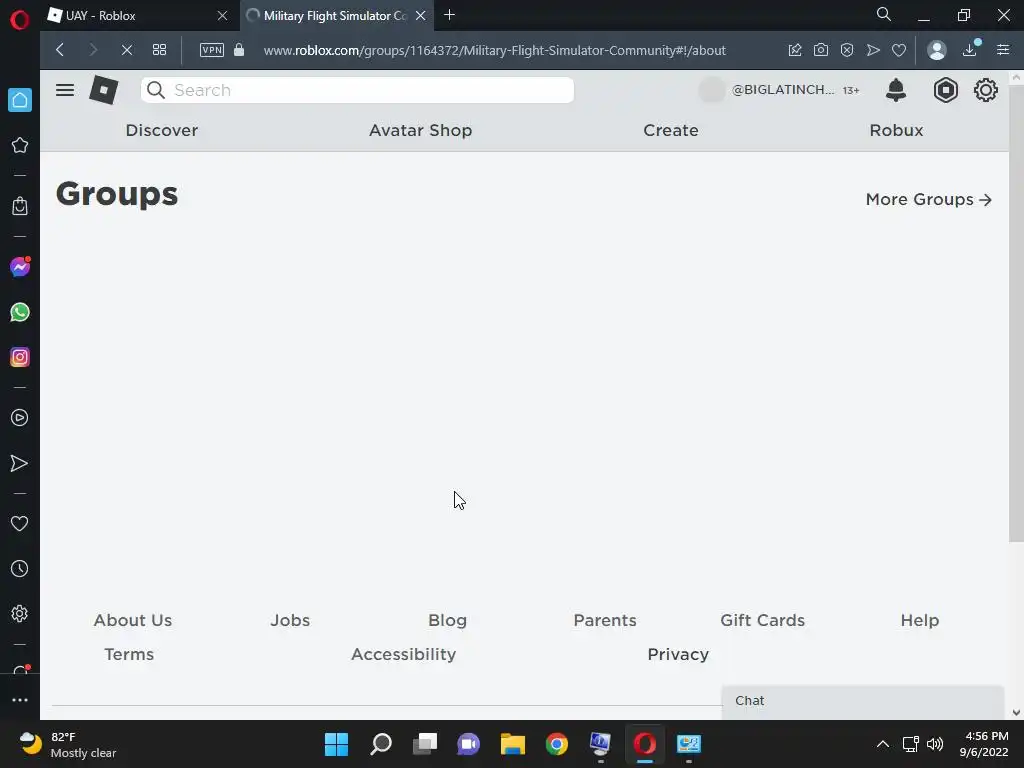Viewport: 1024px width, 768px height.
Task: Open Google Chrome from the taskbar
Action: coord(556,744)
